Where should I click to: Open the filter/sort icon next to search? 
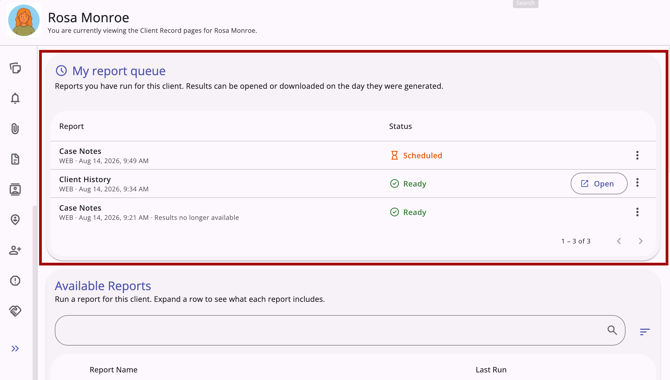(x=645, y=331)
